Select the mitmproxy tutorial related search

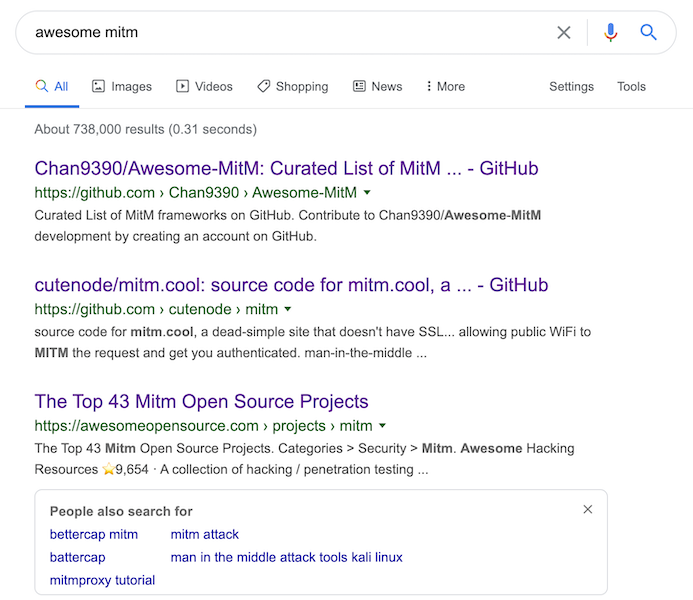click(x=102, y=580)
